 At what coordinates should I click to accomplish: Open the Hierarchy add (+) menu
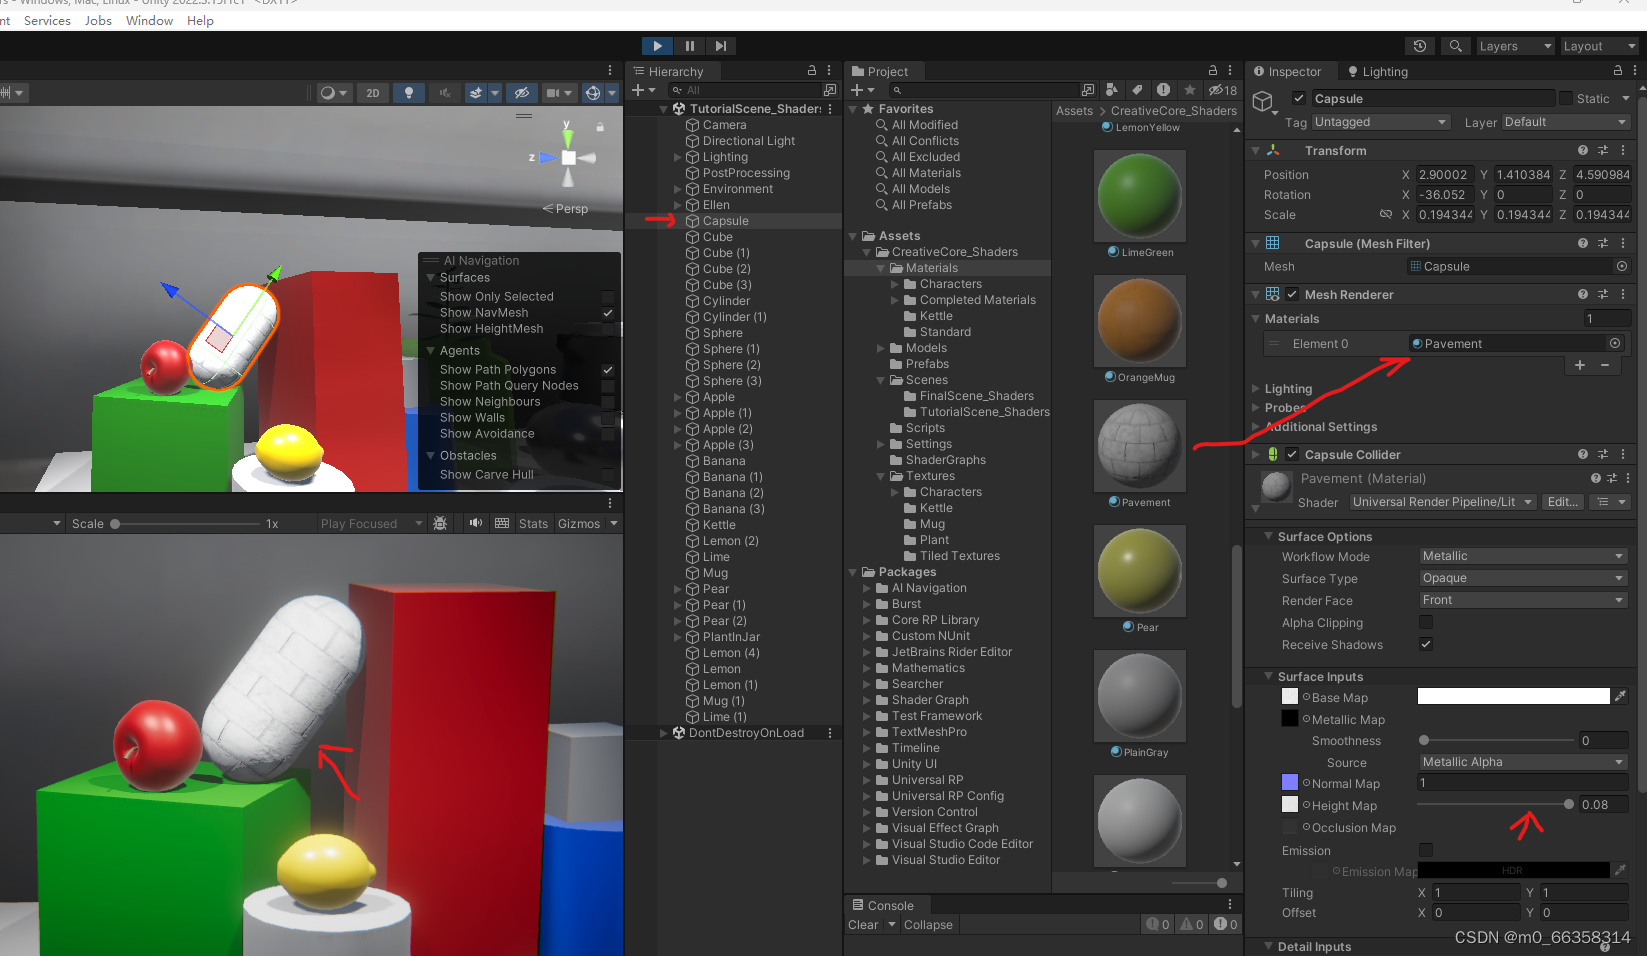(x=643, y=90)
